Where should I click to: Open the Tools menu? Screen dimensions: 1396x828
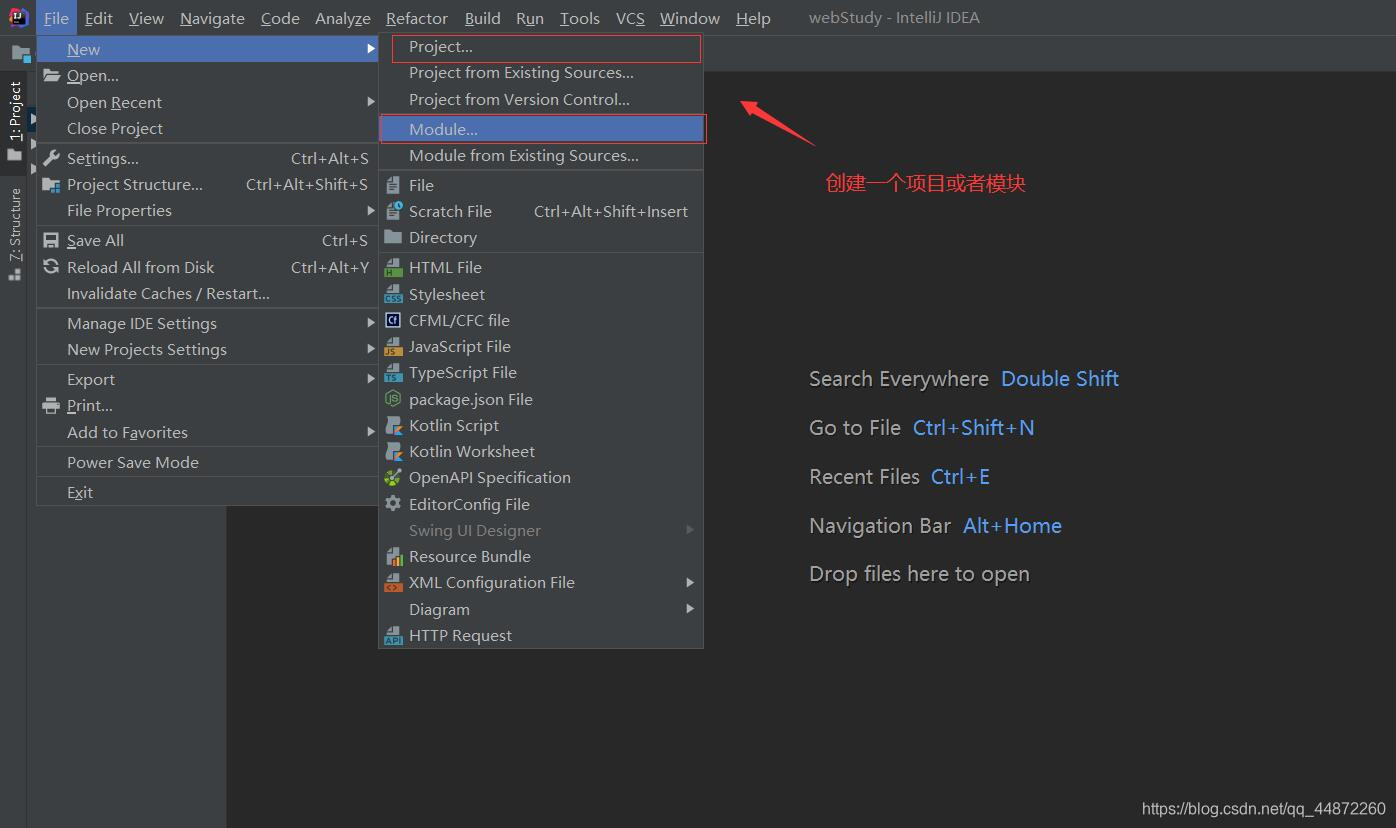[580, 18]
